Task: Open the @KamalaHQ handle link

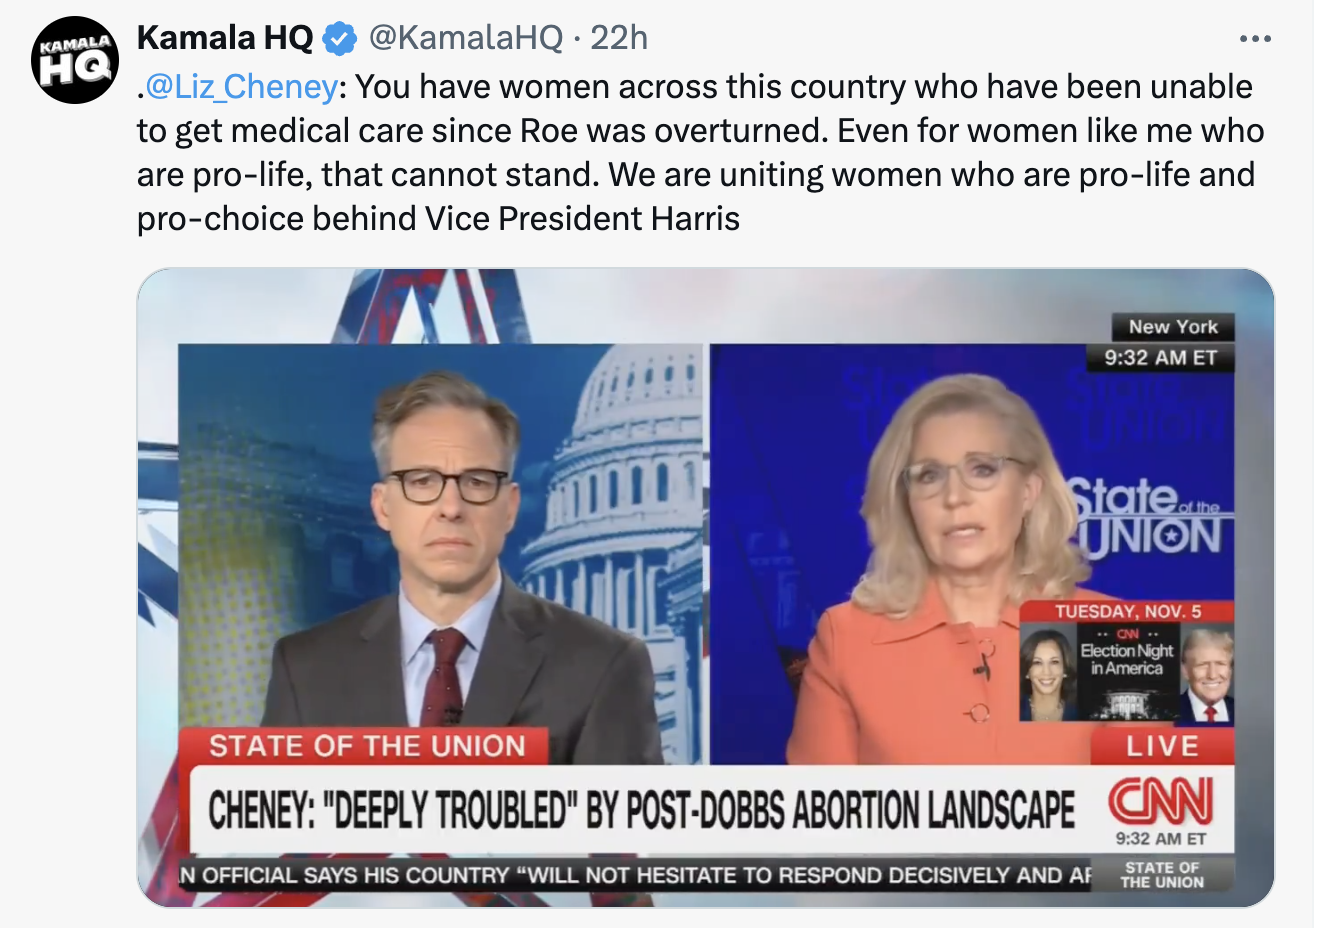Action: tap(466, 38)
